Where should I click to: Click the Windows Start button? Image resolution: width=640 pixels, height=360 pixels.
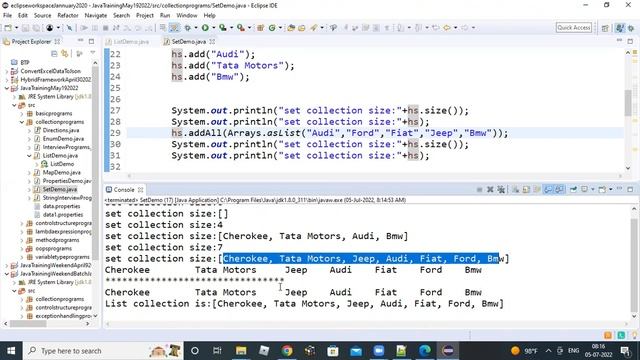[x=11, y=351]
